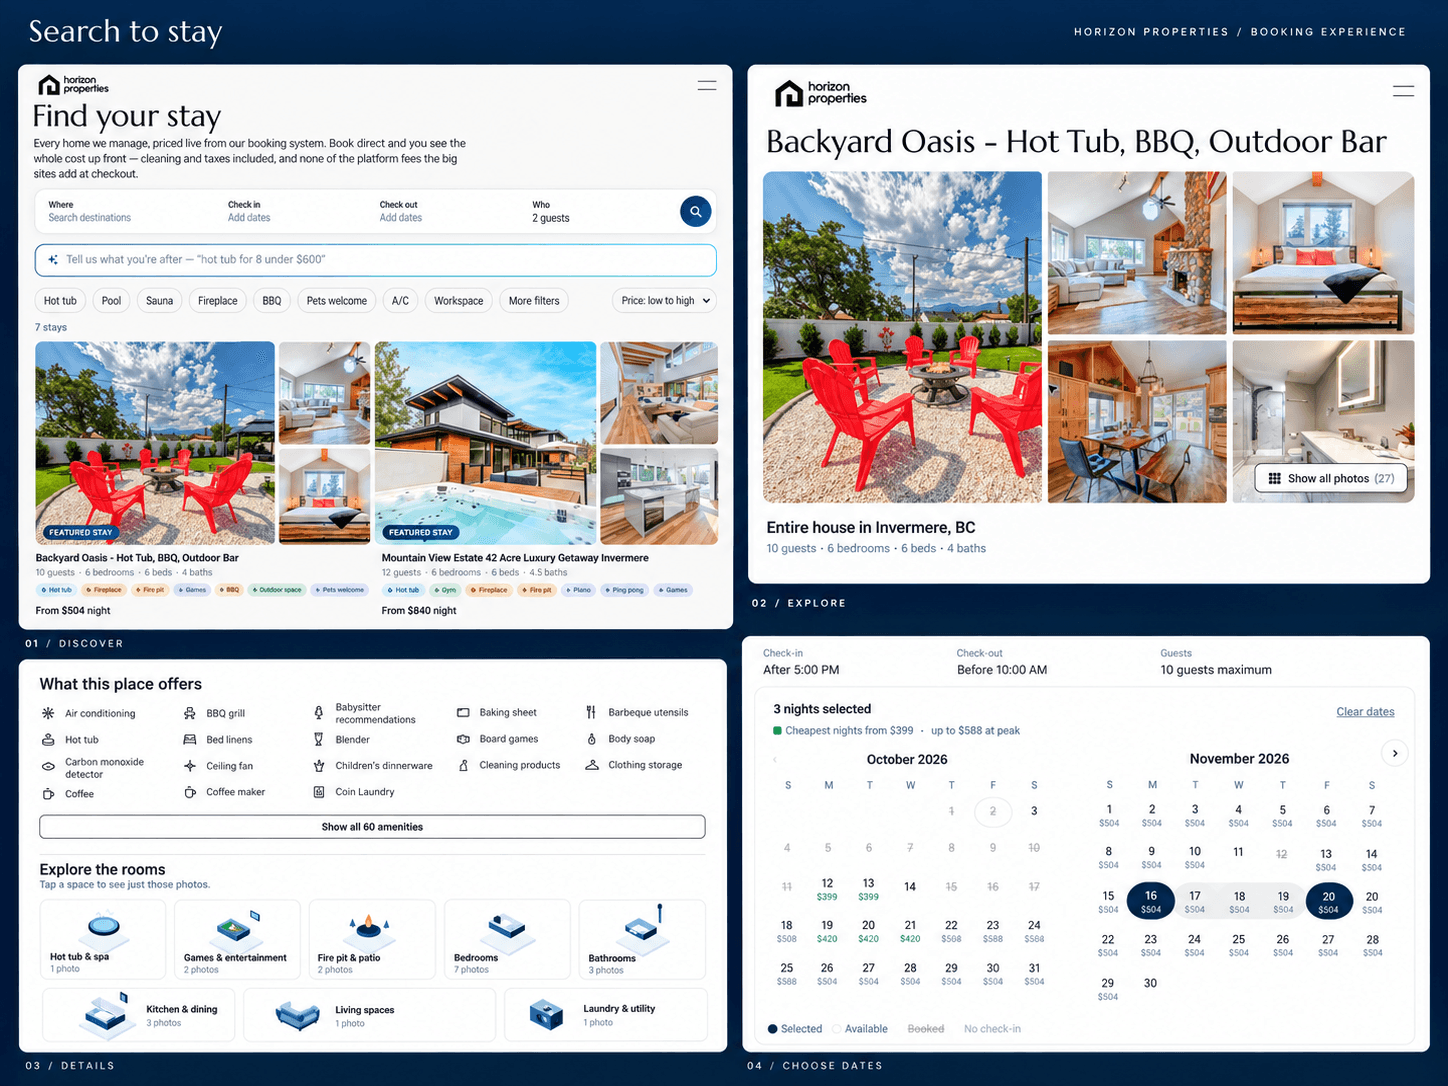Select the Games & entertainment room card
The width and height of the screenshot is (1448, 1086).
237,940
